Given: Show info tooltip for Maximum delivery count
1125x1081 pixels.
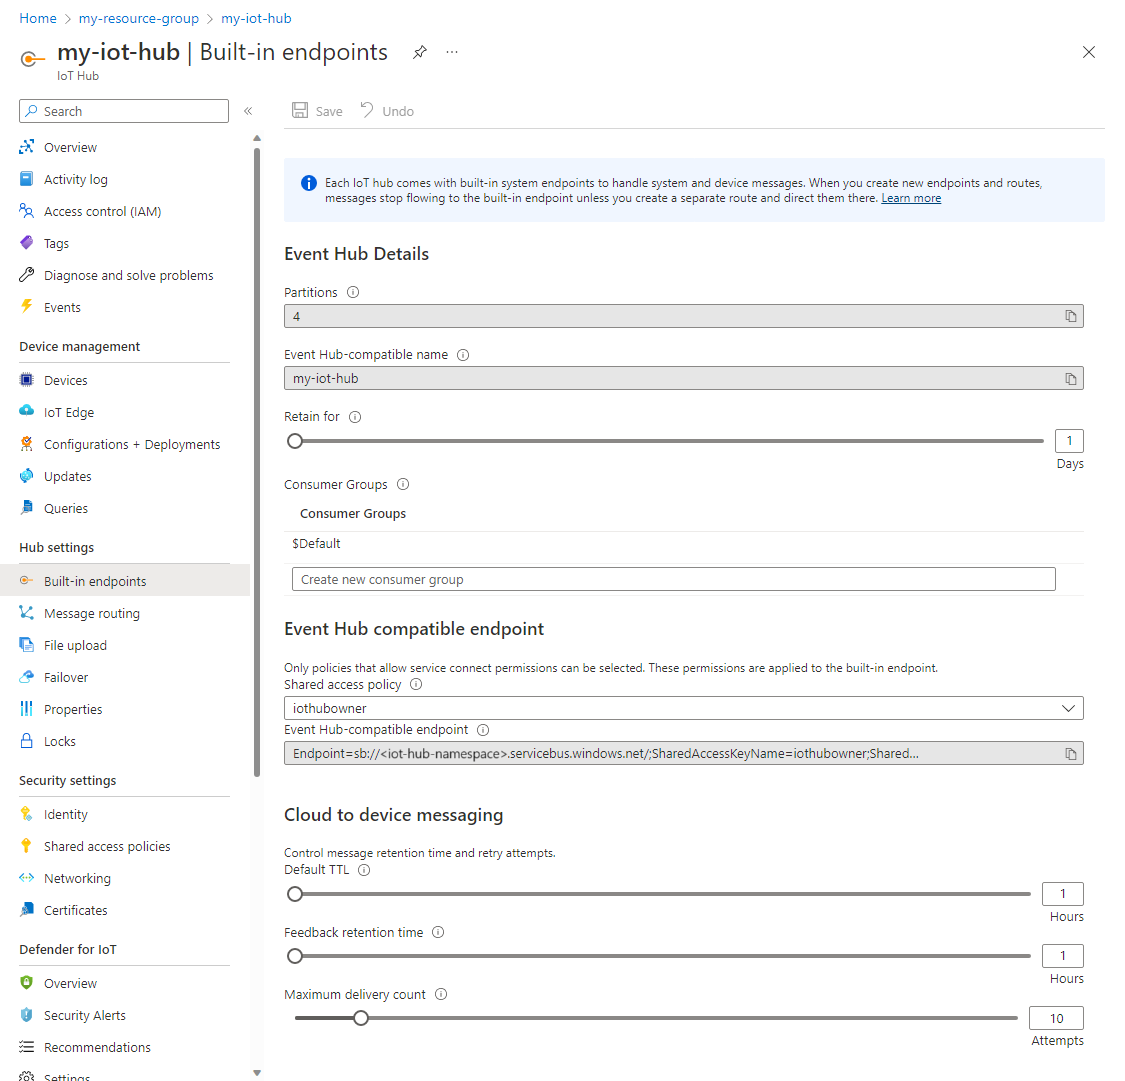Looking at the screenshot, I should point(441,994).
